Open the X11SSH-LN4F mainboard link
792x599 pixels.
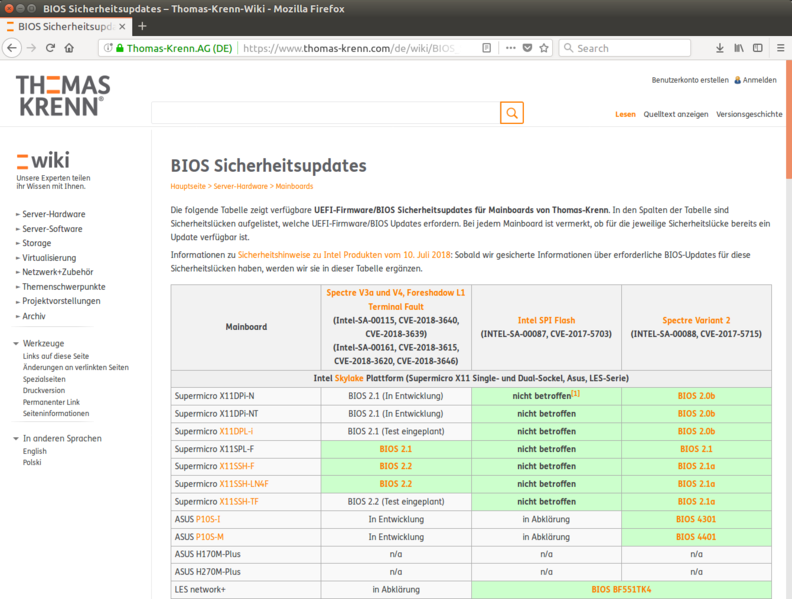244,484
